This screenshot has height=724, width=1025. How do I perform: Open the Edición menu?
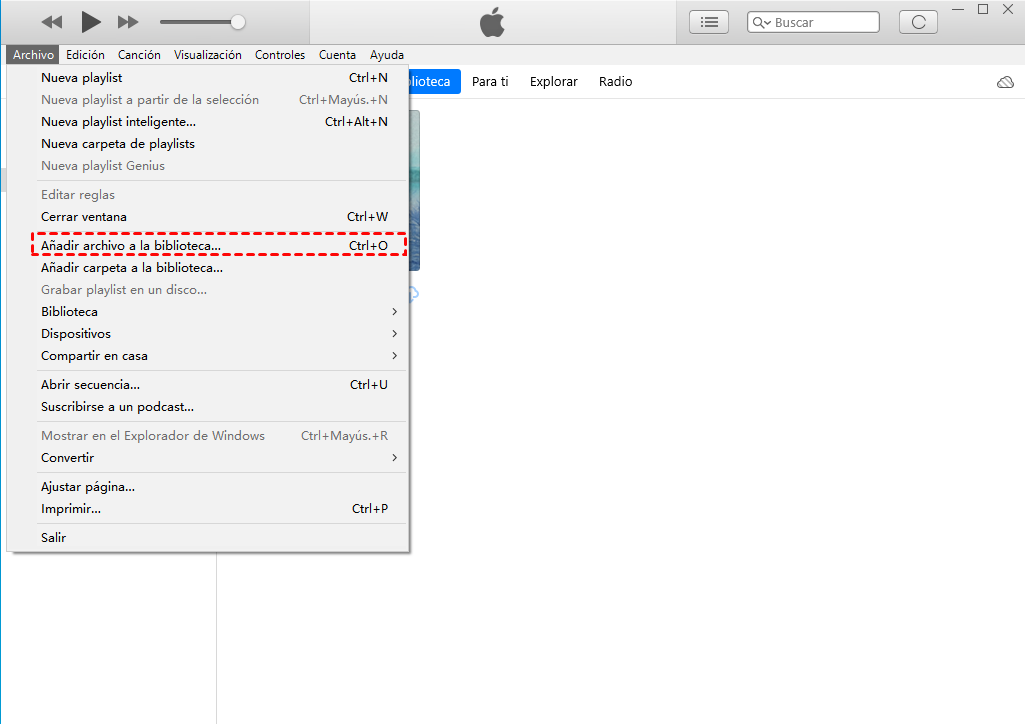coord(85,55)
